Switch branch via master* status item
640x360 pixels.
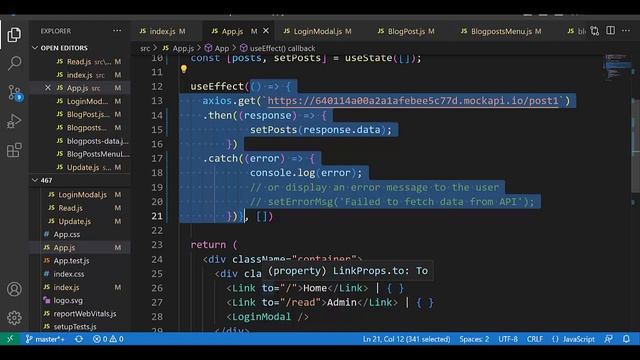(45, 339)
